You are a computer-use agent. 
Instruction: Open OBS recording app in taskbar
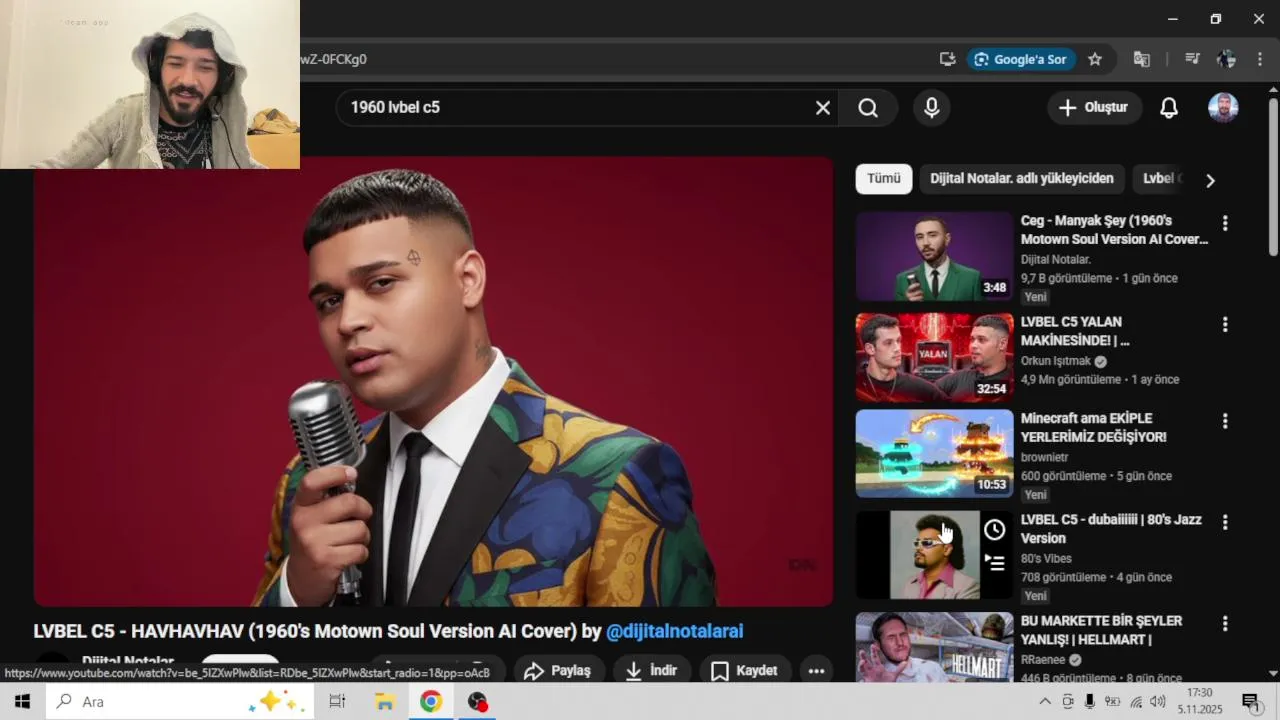(x=477, y=701)
